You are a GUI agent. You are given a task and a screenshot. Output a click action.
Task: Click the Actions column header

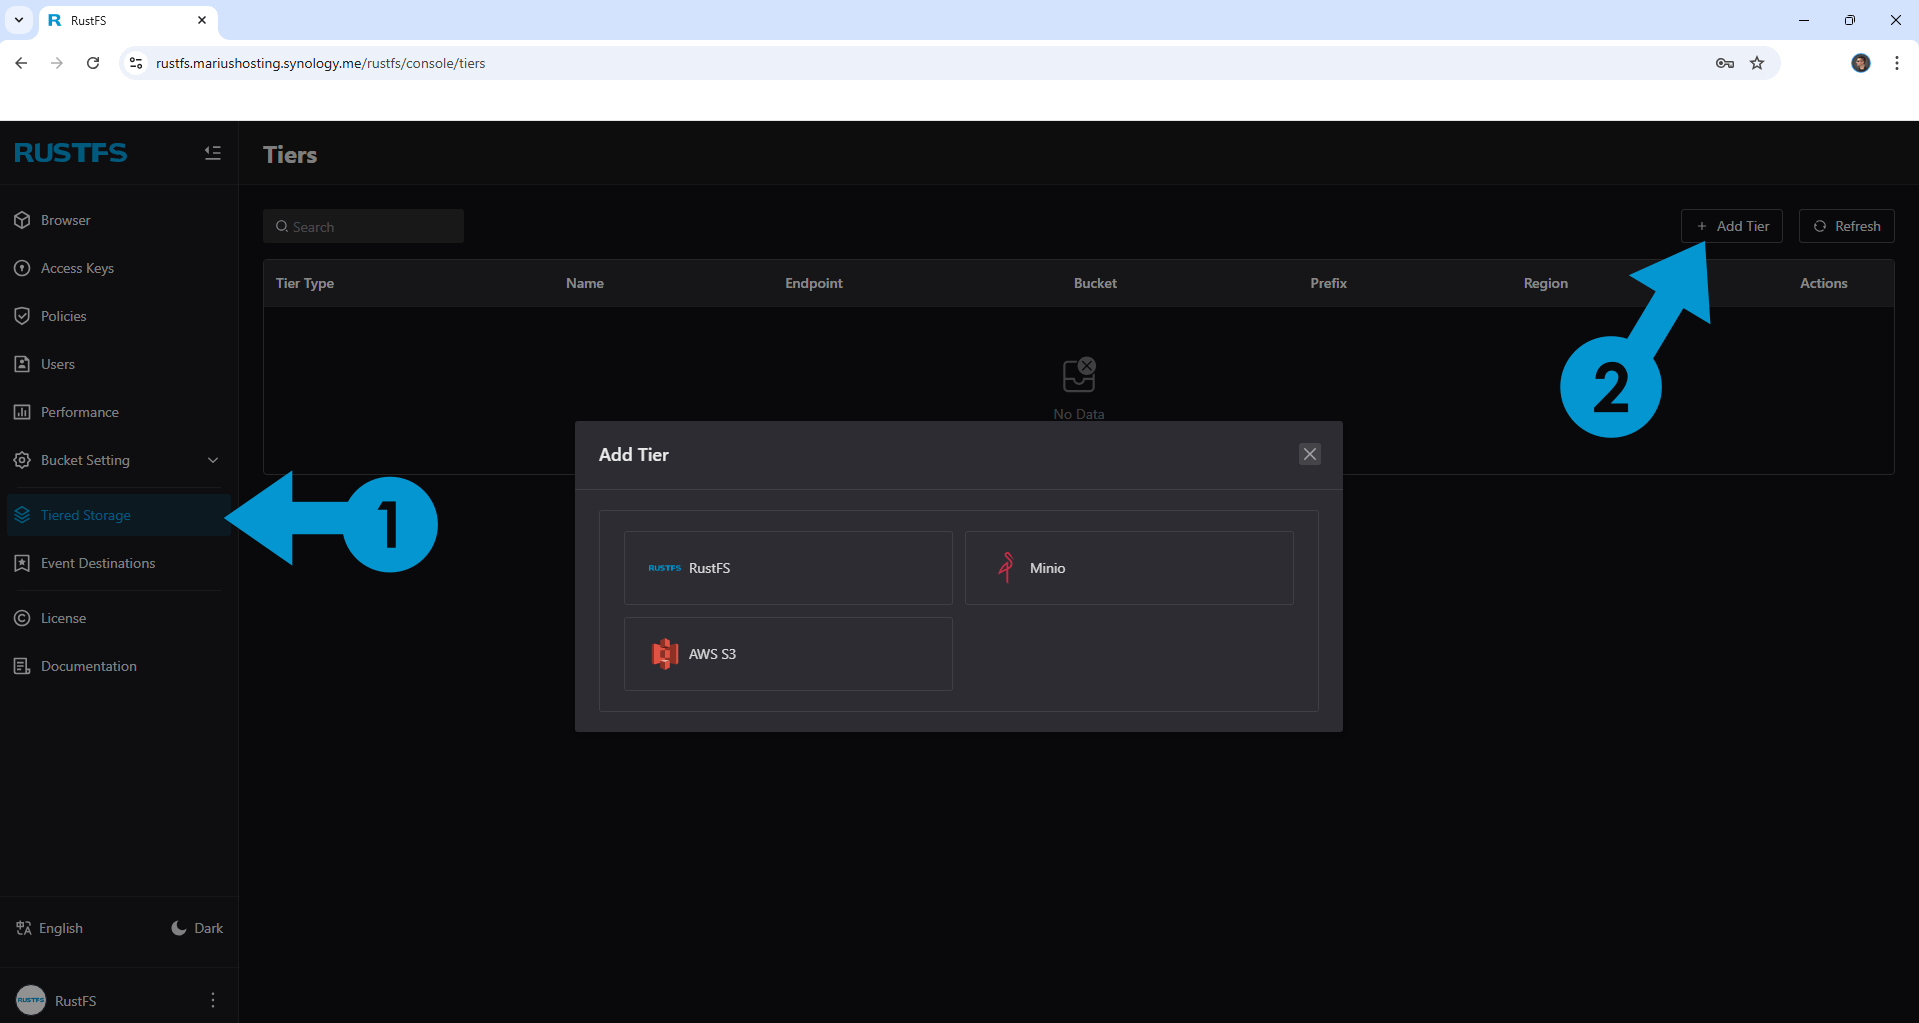pos(1824,283)
